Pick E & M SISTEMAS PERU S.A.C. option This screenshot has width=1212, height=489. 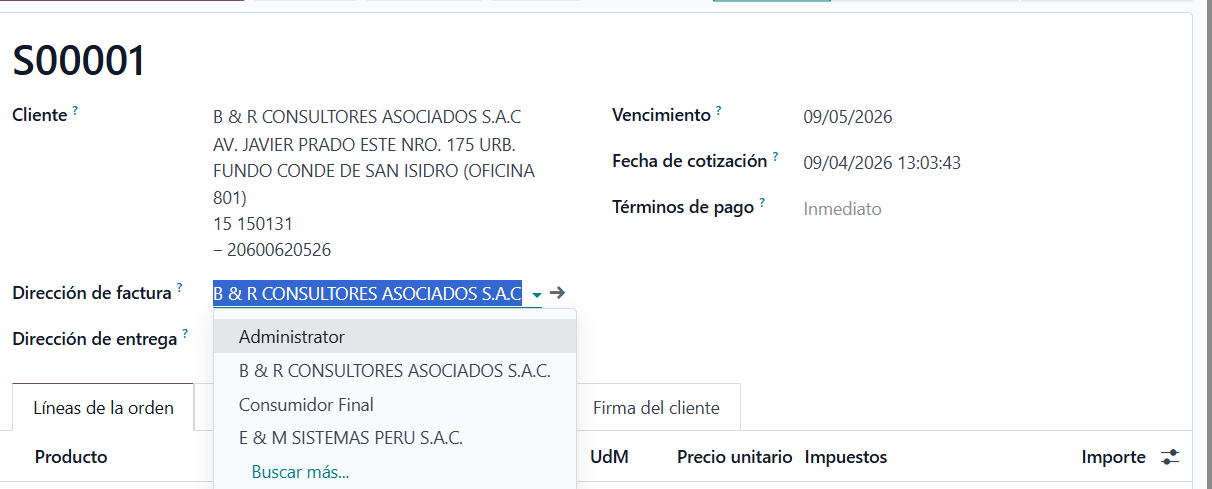pos(351,438)
